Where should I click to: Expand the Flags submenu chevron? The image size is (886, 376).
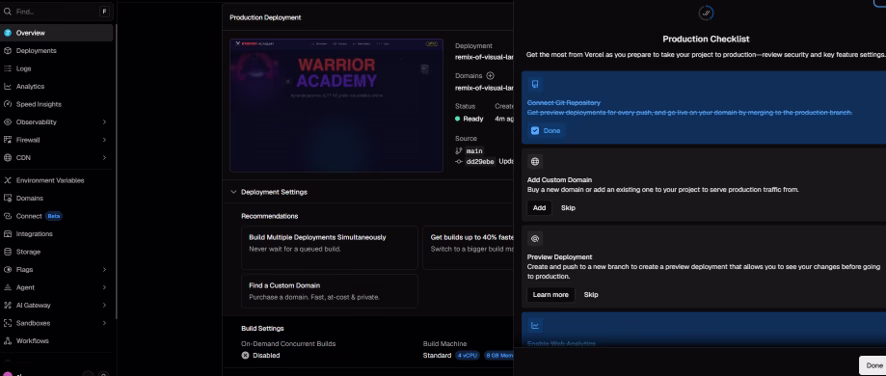(105, 270)
